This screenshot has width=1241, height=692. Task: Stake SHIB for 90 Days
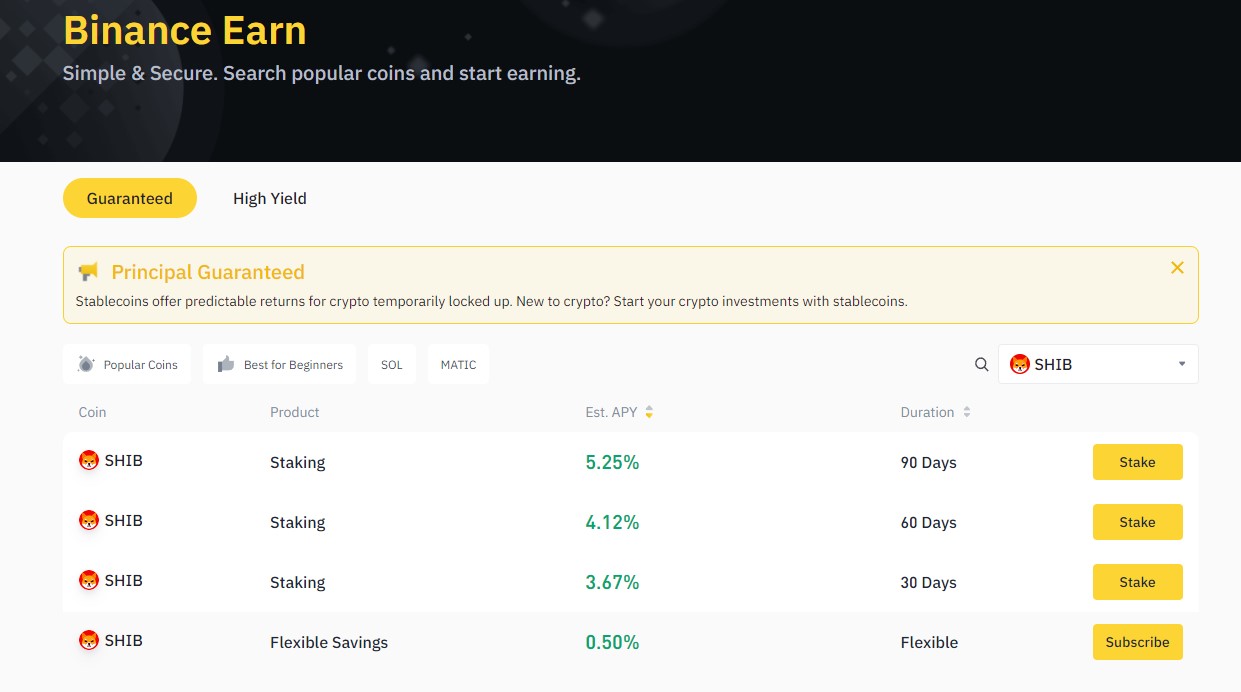1137,462
